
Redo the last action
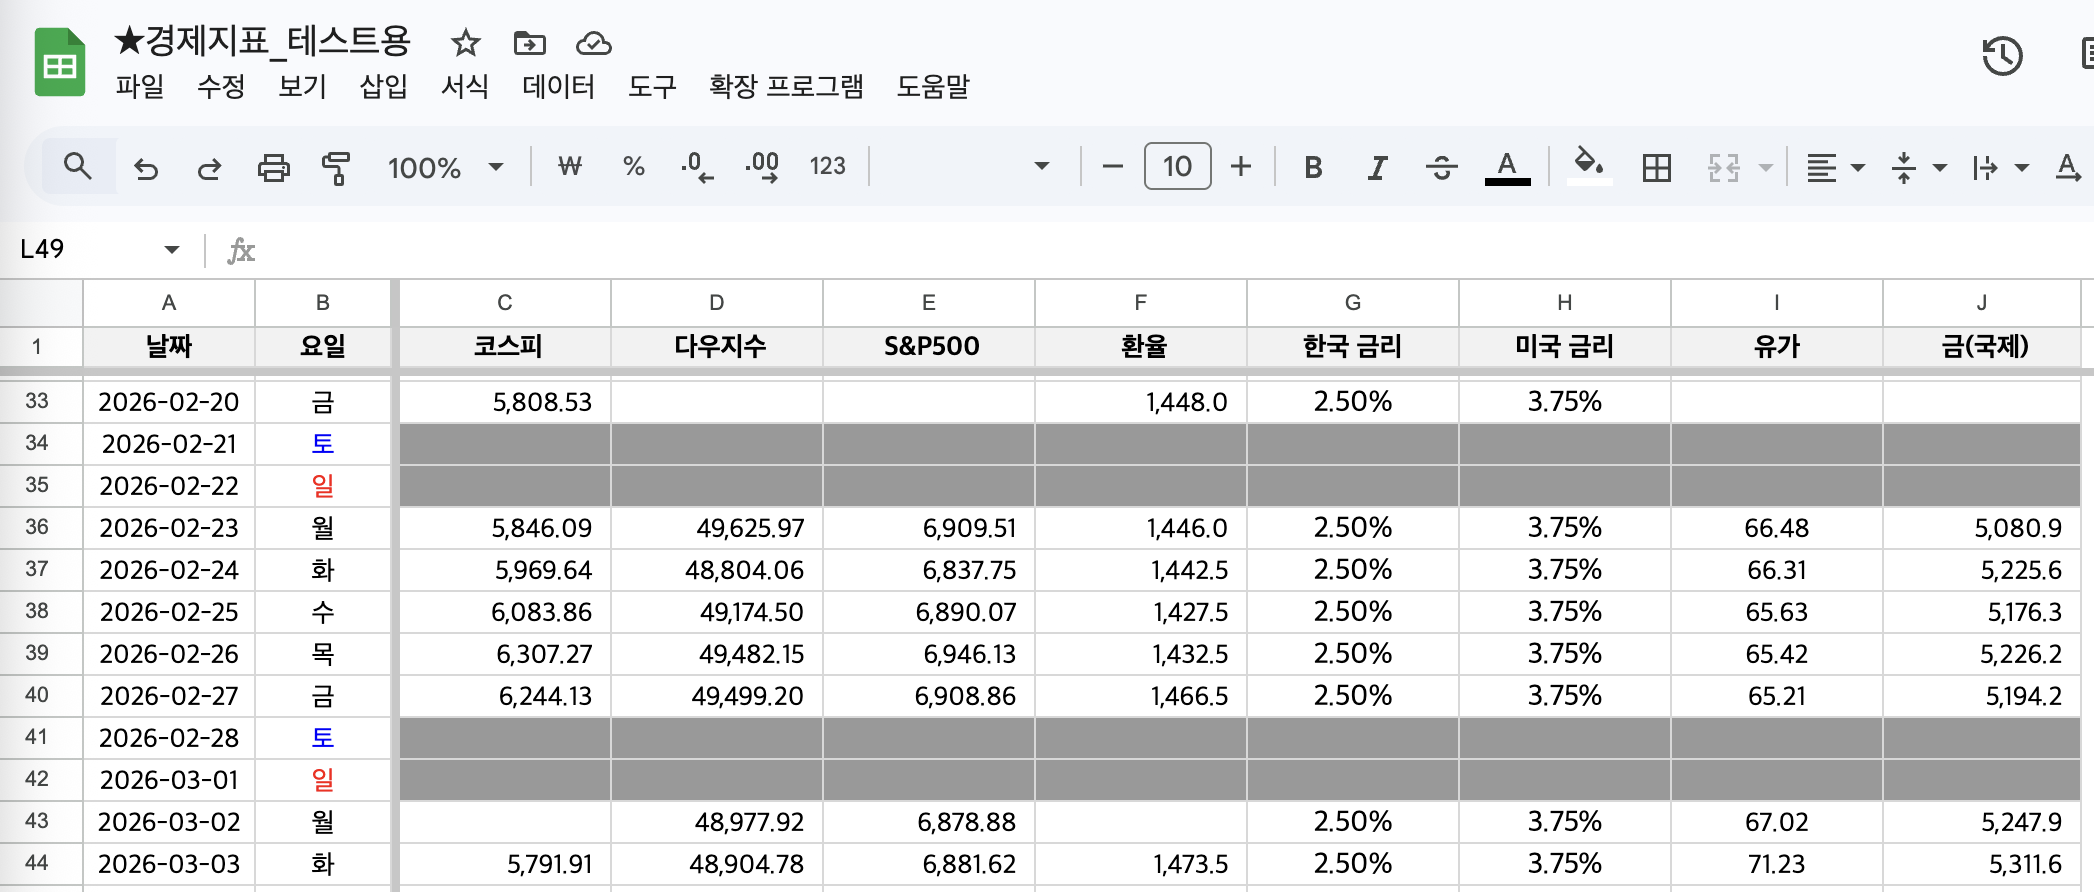pos(209,168)
